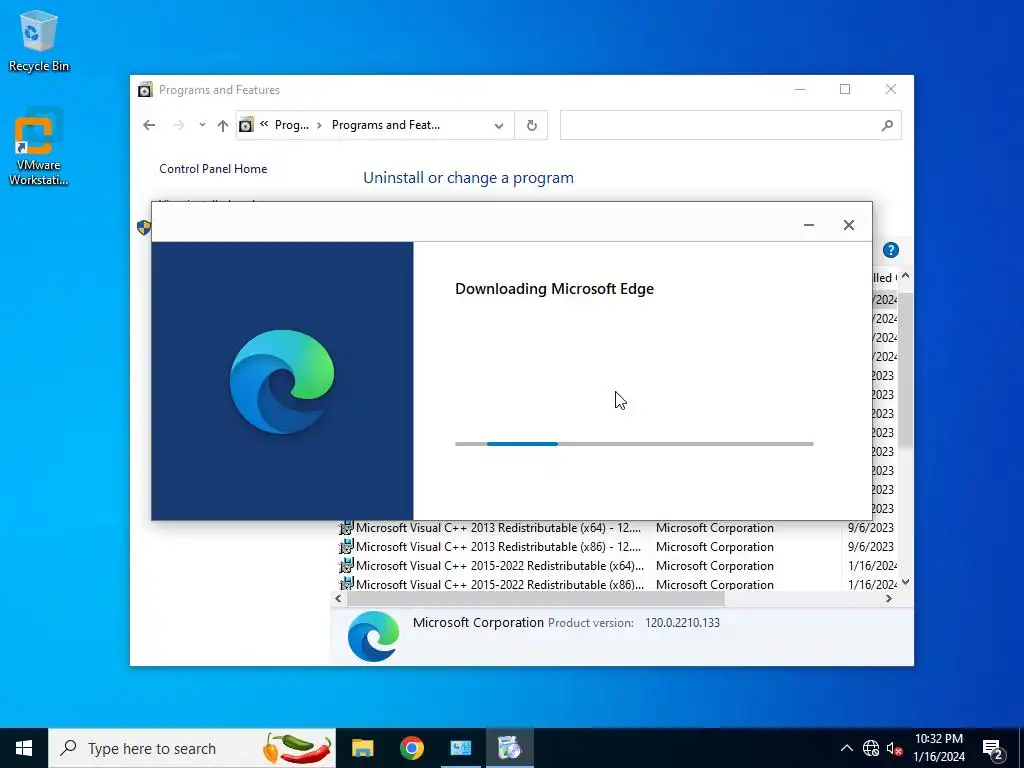This screenshot has width=1024, height=768.
Task: Click the Programs and Features title icon
Action: point(145,89)
